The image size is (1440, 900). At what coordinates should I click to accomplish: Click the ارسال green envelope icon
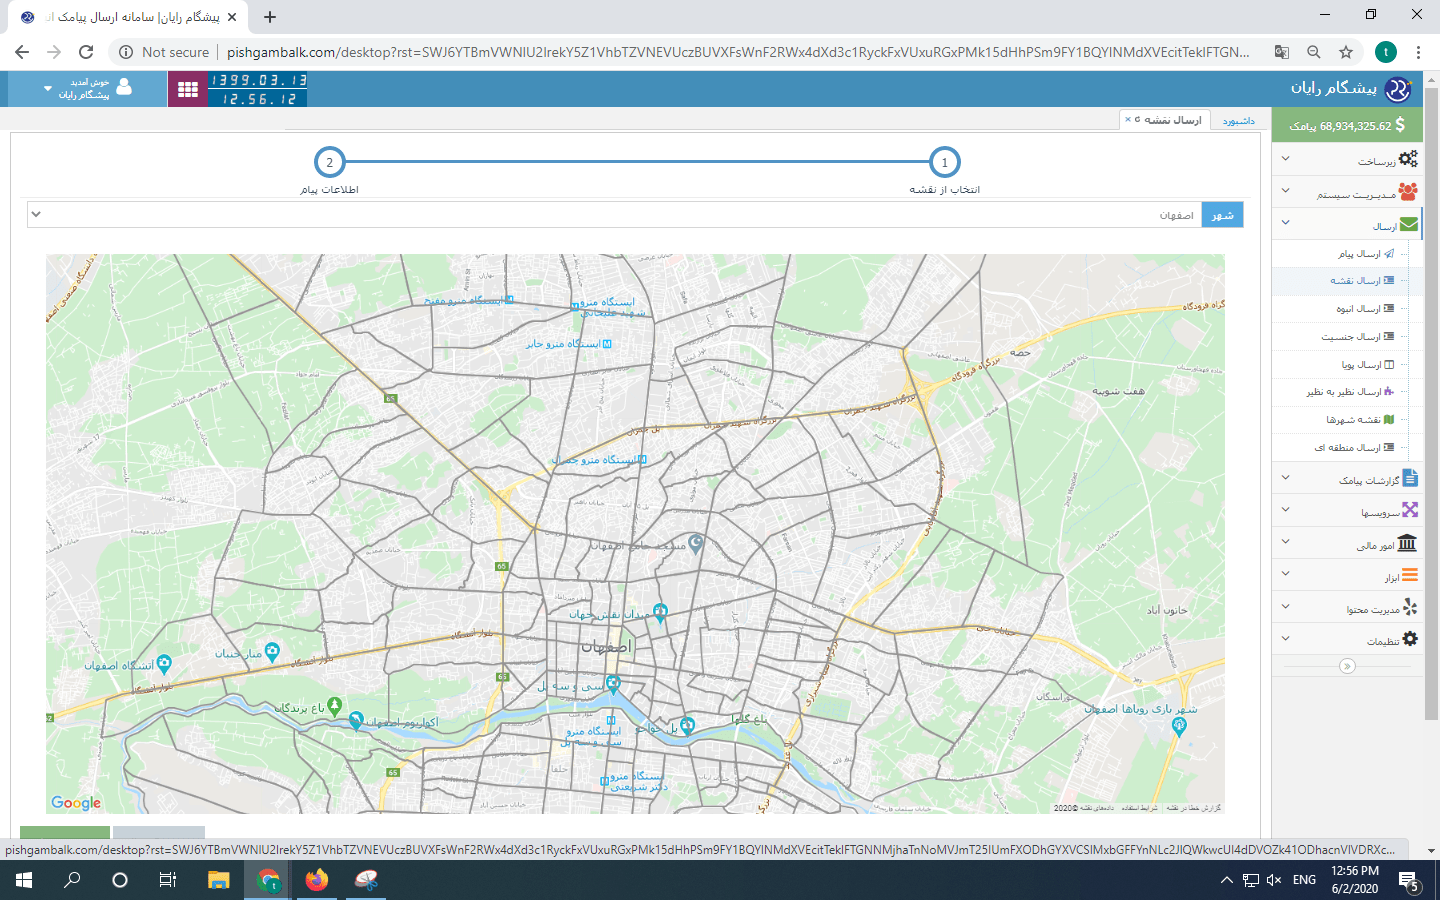tap(1409, 225)
